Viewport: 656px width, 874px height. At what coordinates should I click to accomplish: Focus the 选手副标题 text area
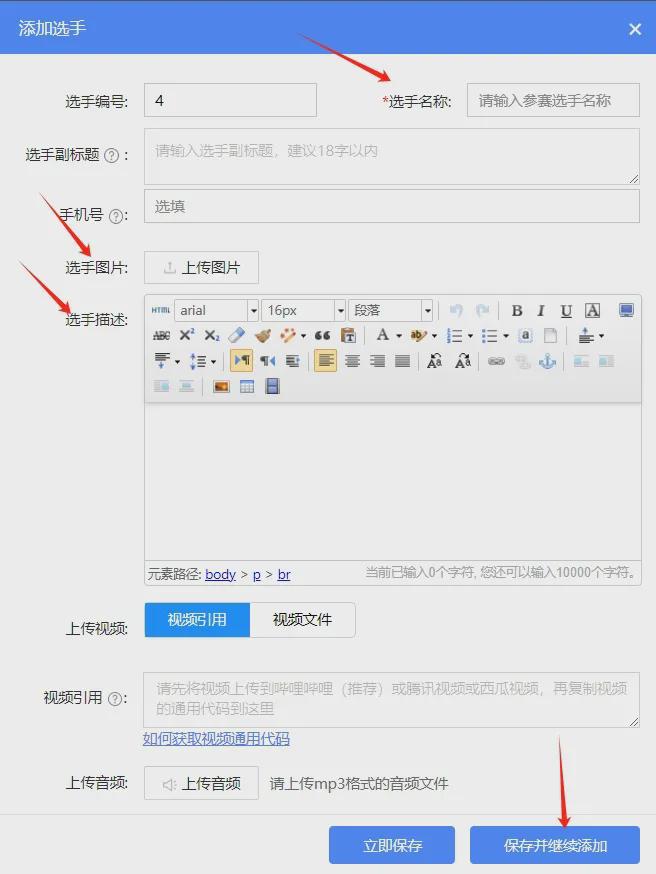[x=392, y=157]
